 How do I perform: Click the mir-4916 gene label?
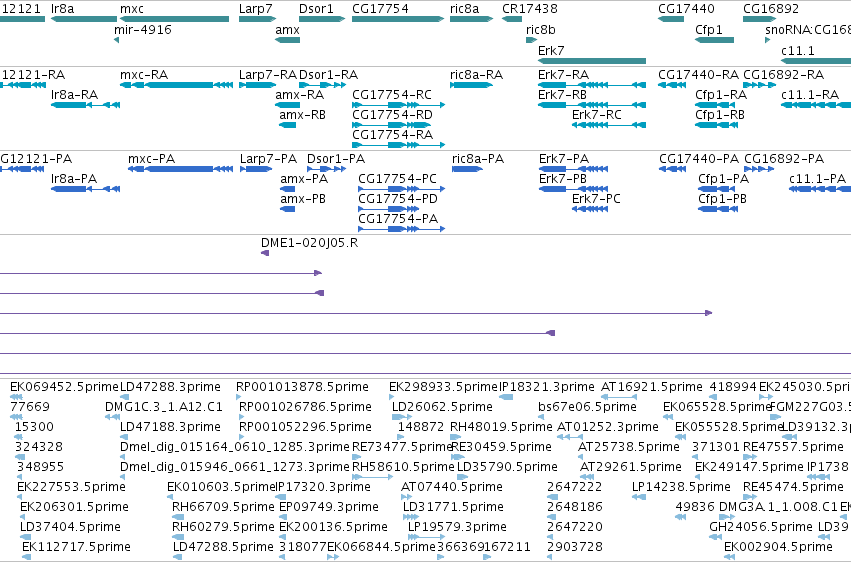point(143,29)
